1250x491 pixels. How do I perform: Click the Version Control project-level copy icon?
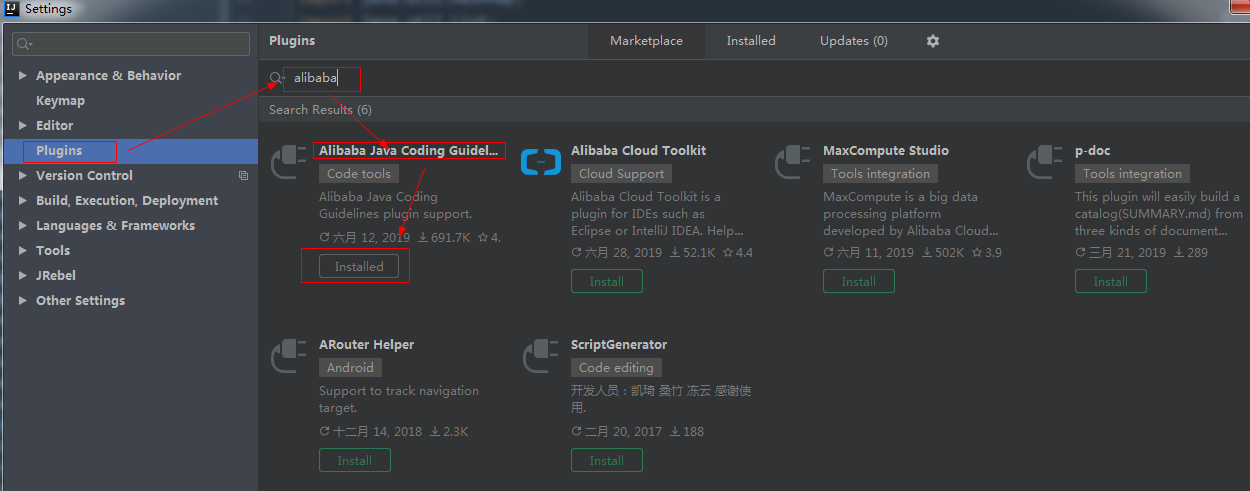click(x=243, y=176)
